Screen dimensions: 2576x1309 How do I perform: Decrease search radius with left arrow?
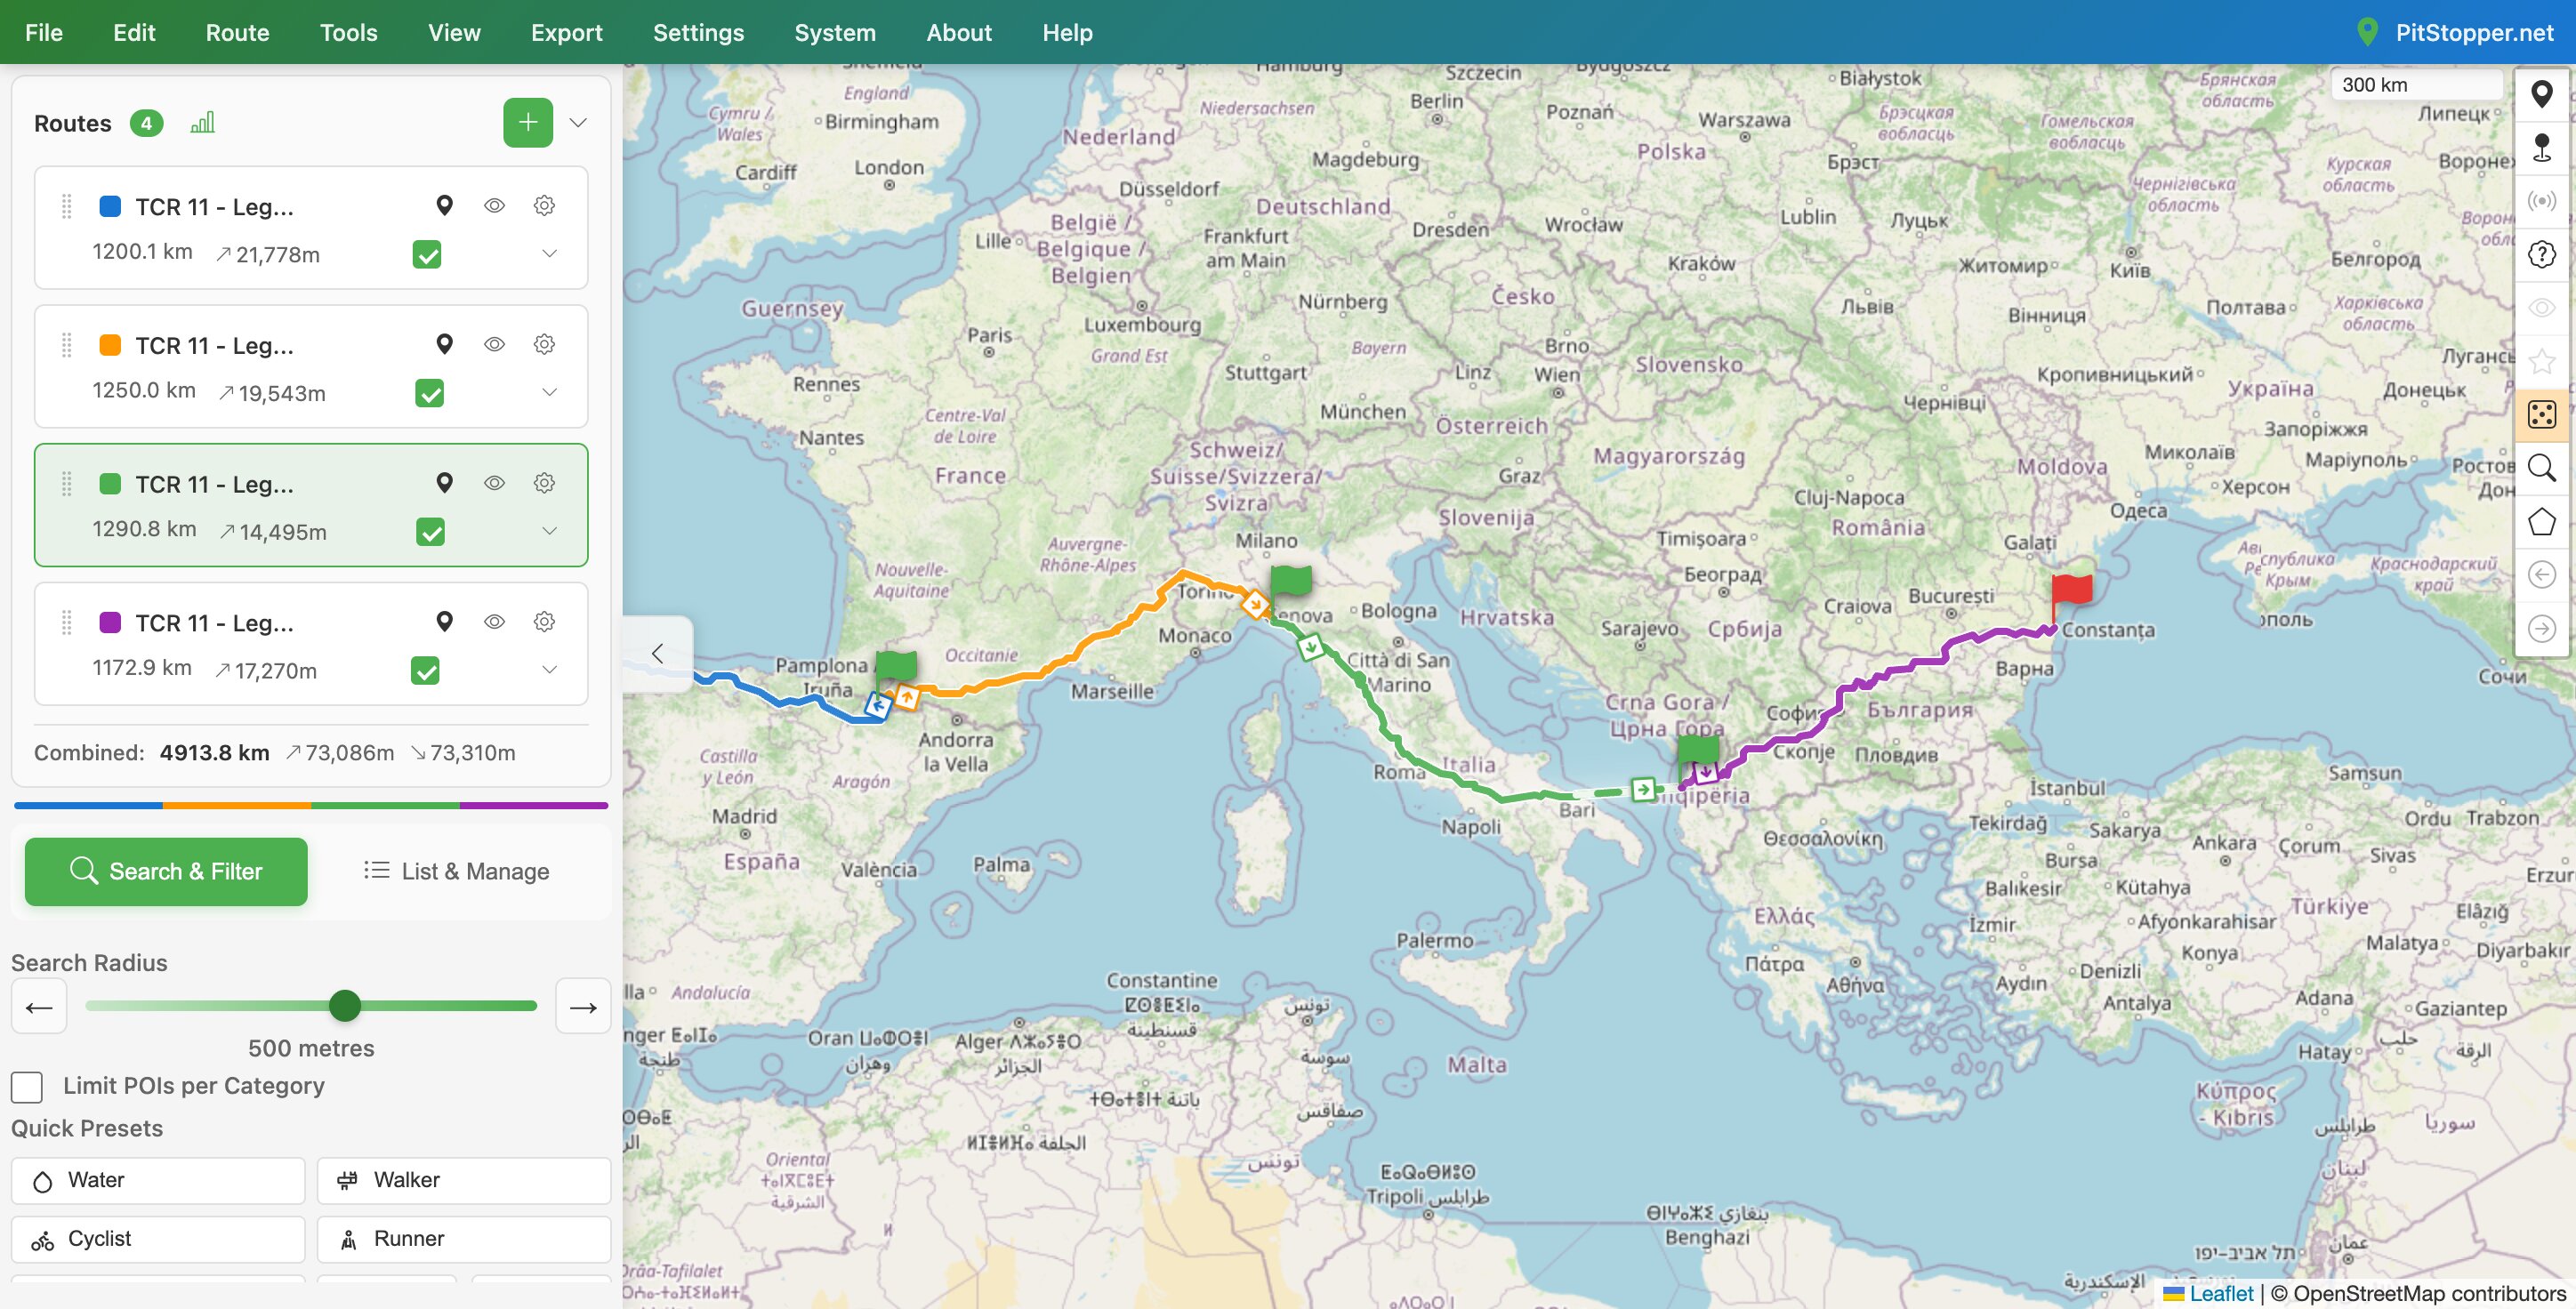[x=39, y=1007]
